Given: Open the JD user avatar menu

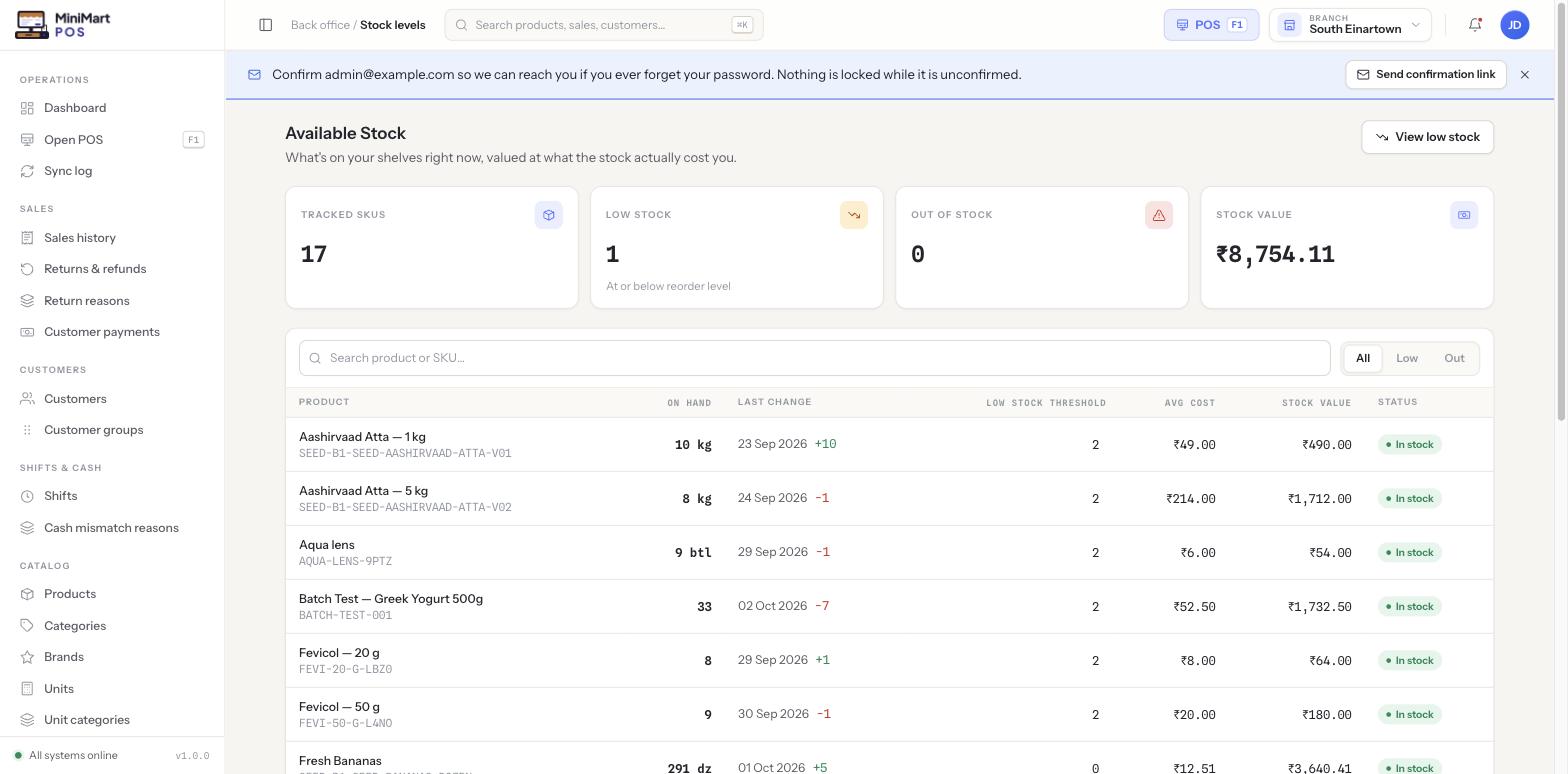Looking at the screenshot, I should (1515, 25).
